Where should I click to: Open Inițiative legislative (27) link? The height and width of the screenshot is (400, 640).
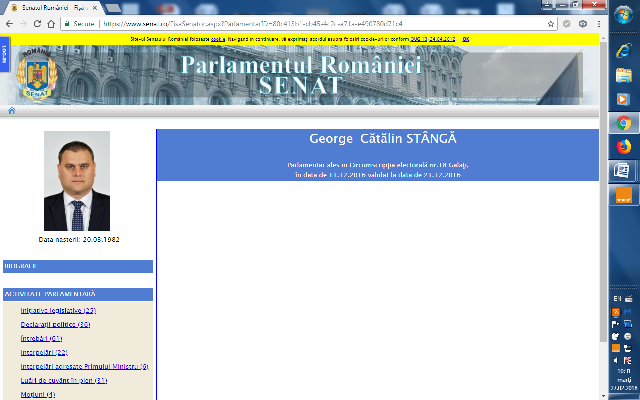[x=58, y=311]
